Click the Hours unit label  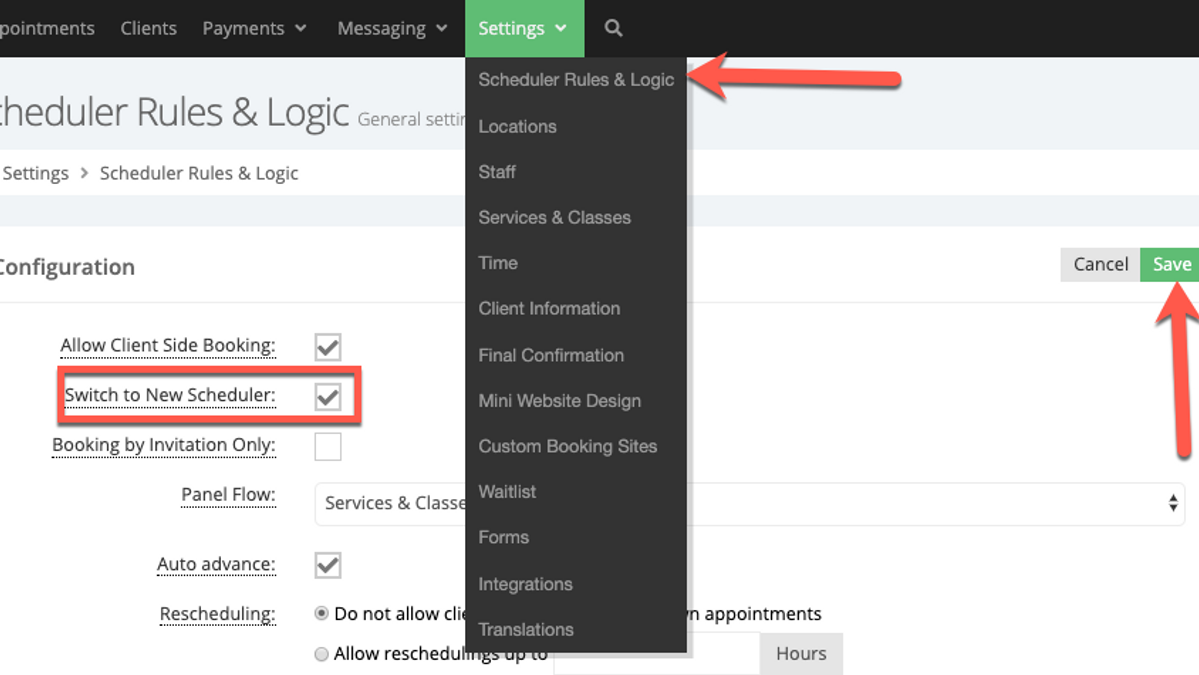click(x=801, y=654)
